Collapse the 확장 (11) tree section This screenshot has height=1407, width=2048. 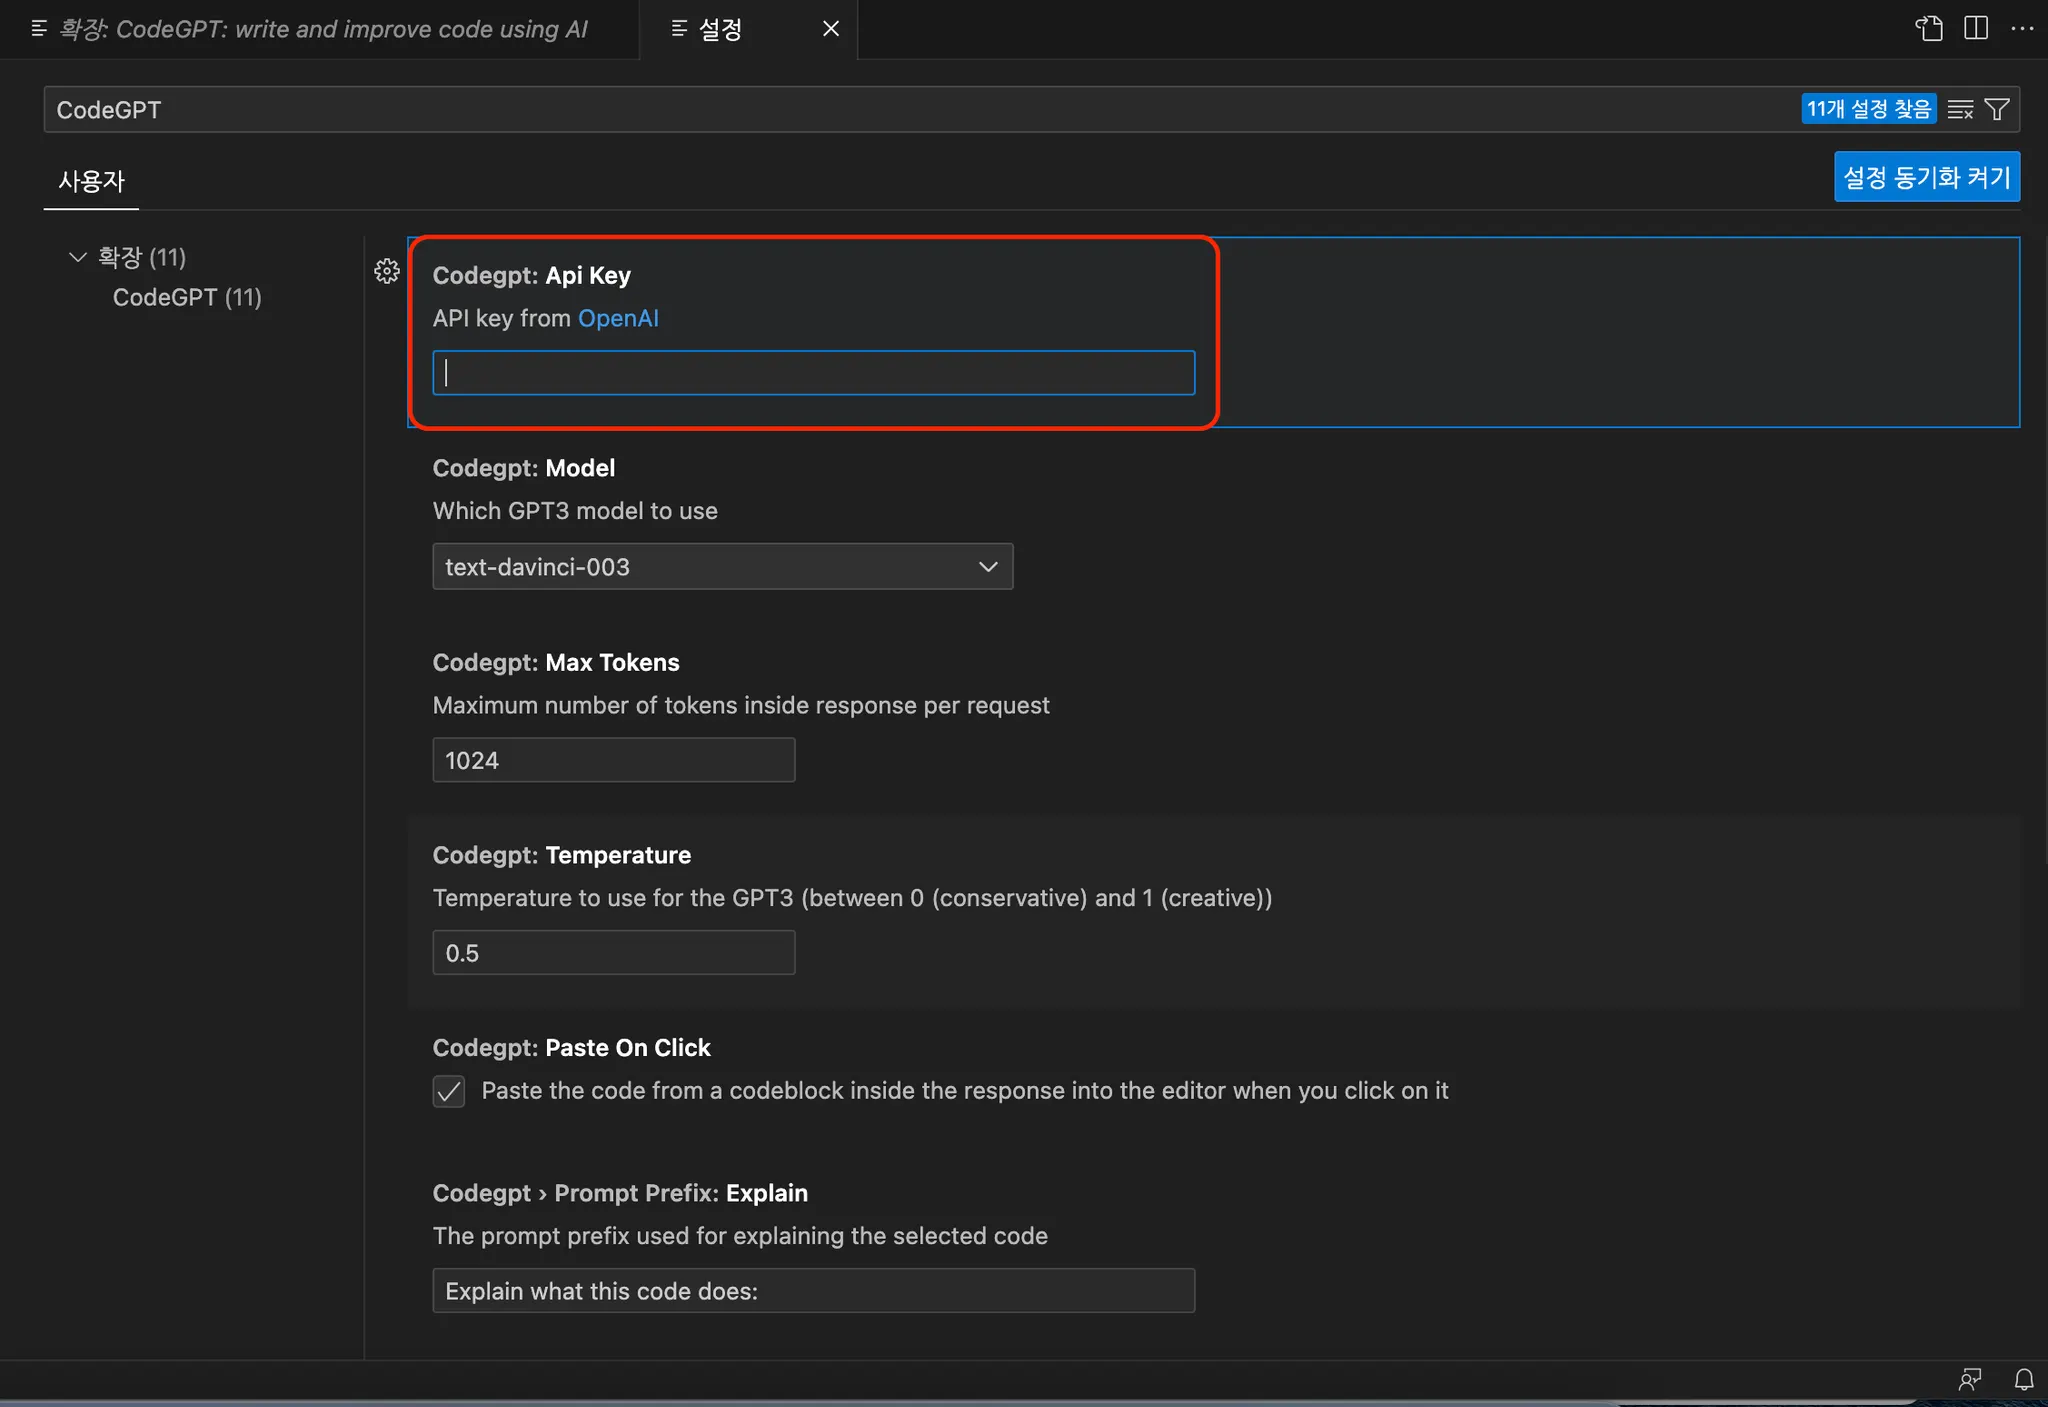coord(78,257)
